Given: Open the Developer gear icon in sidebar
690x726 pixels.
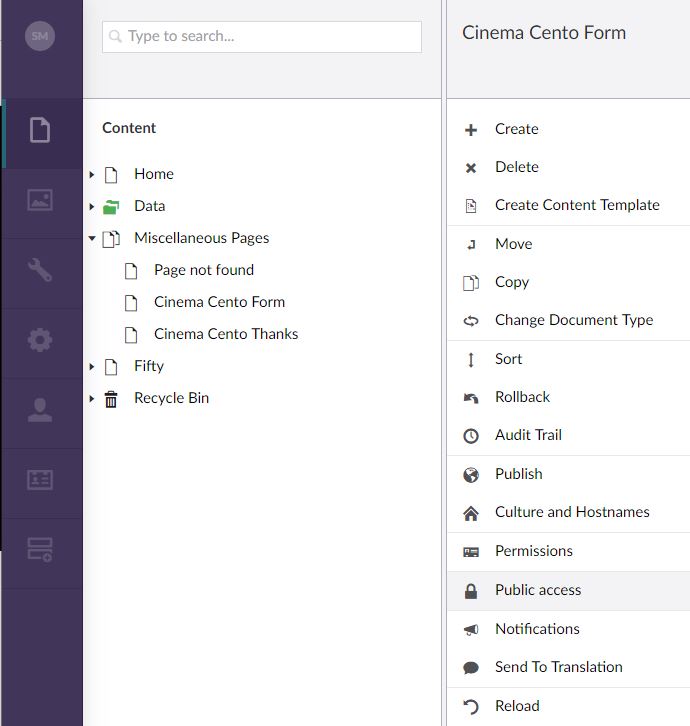Looking at the screenshot, I should pos(40,340).
